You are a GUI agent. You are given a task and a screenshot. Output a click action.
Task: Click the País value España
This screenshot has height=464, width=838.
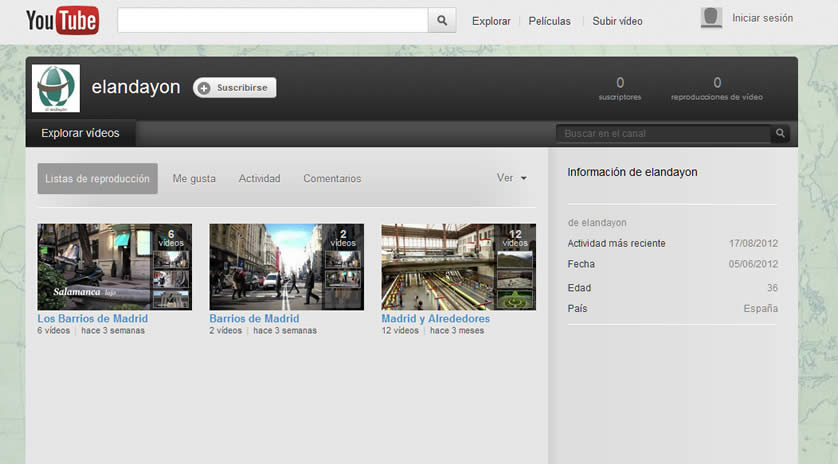pyautogui.click(x=761, y=308)
